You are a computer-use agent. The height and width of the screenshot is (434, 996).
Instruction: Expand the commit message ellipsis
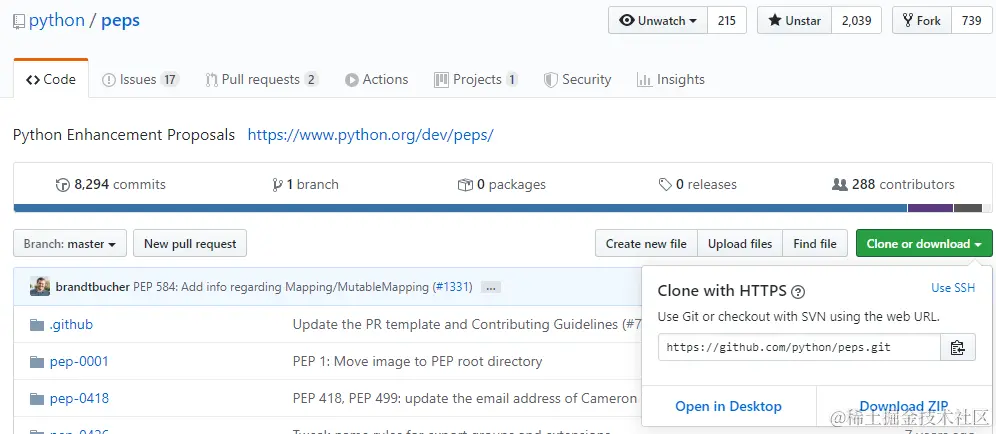tap(490, 287)
